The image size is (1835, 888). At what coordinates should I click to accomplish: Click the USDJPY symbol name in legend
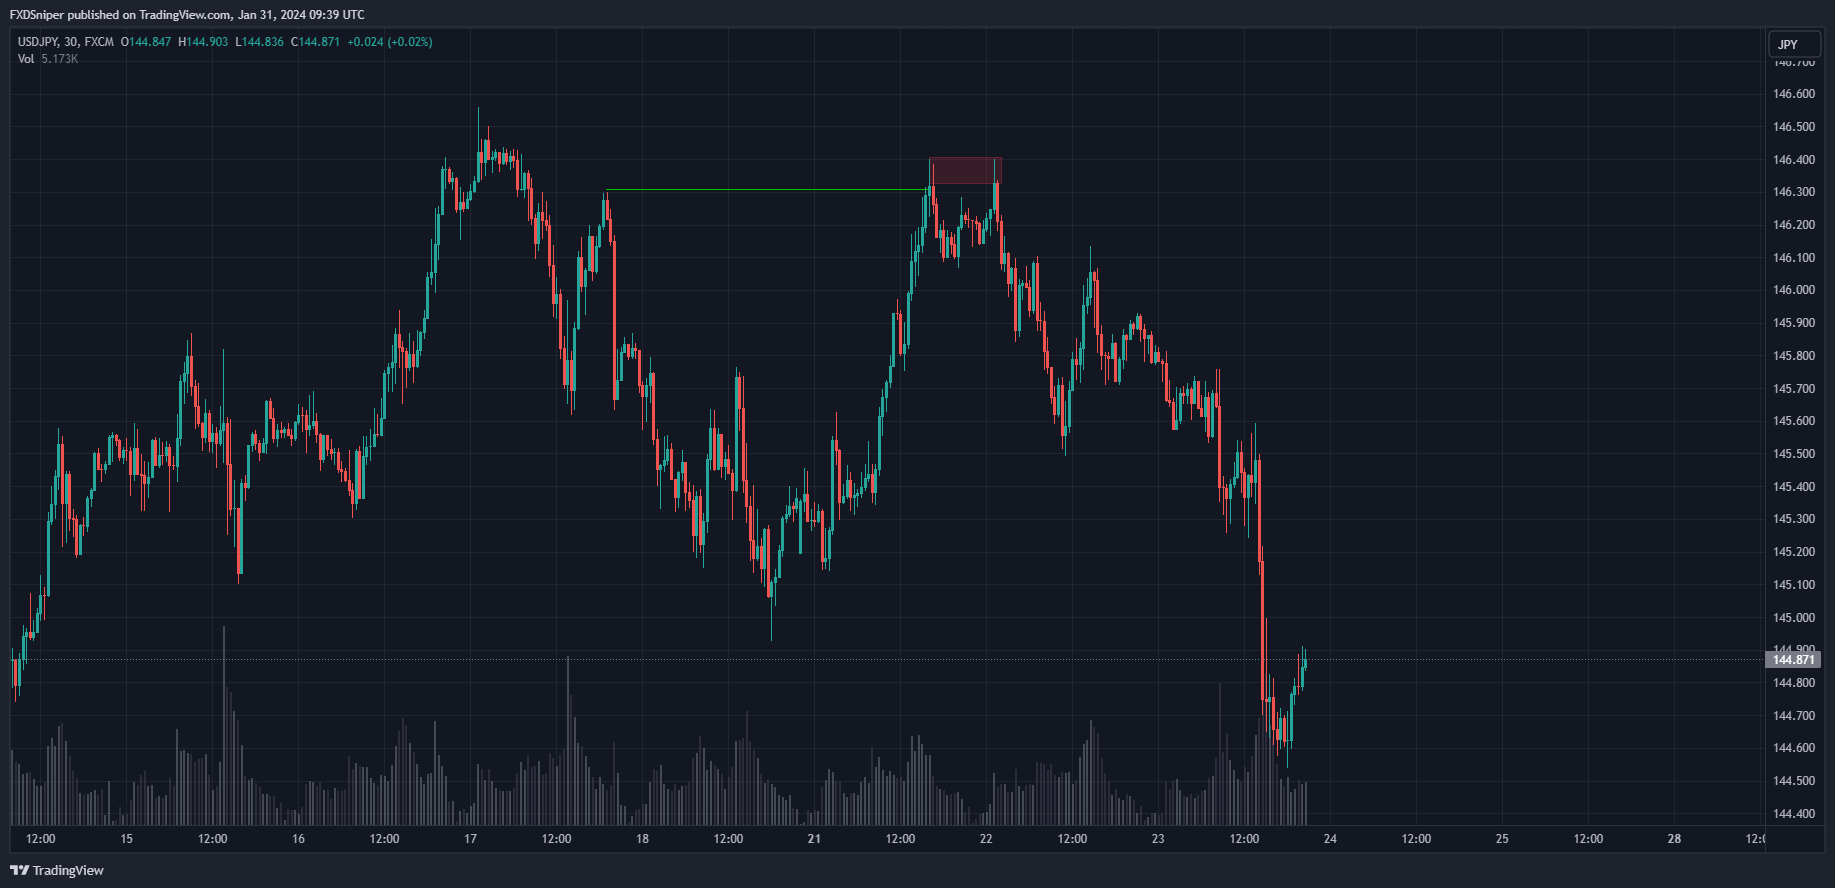click(36, 42)
